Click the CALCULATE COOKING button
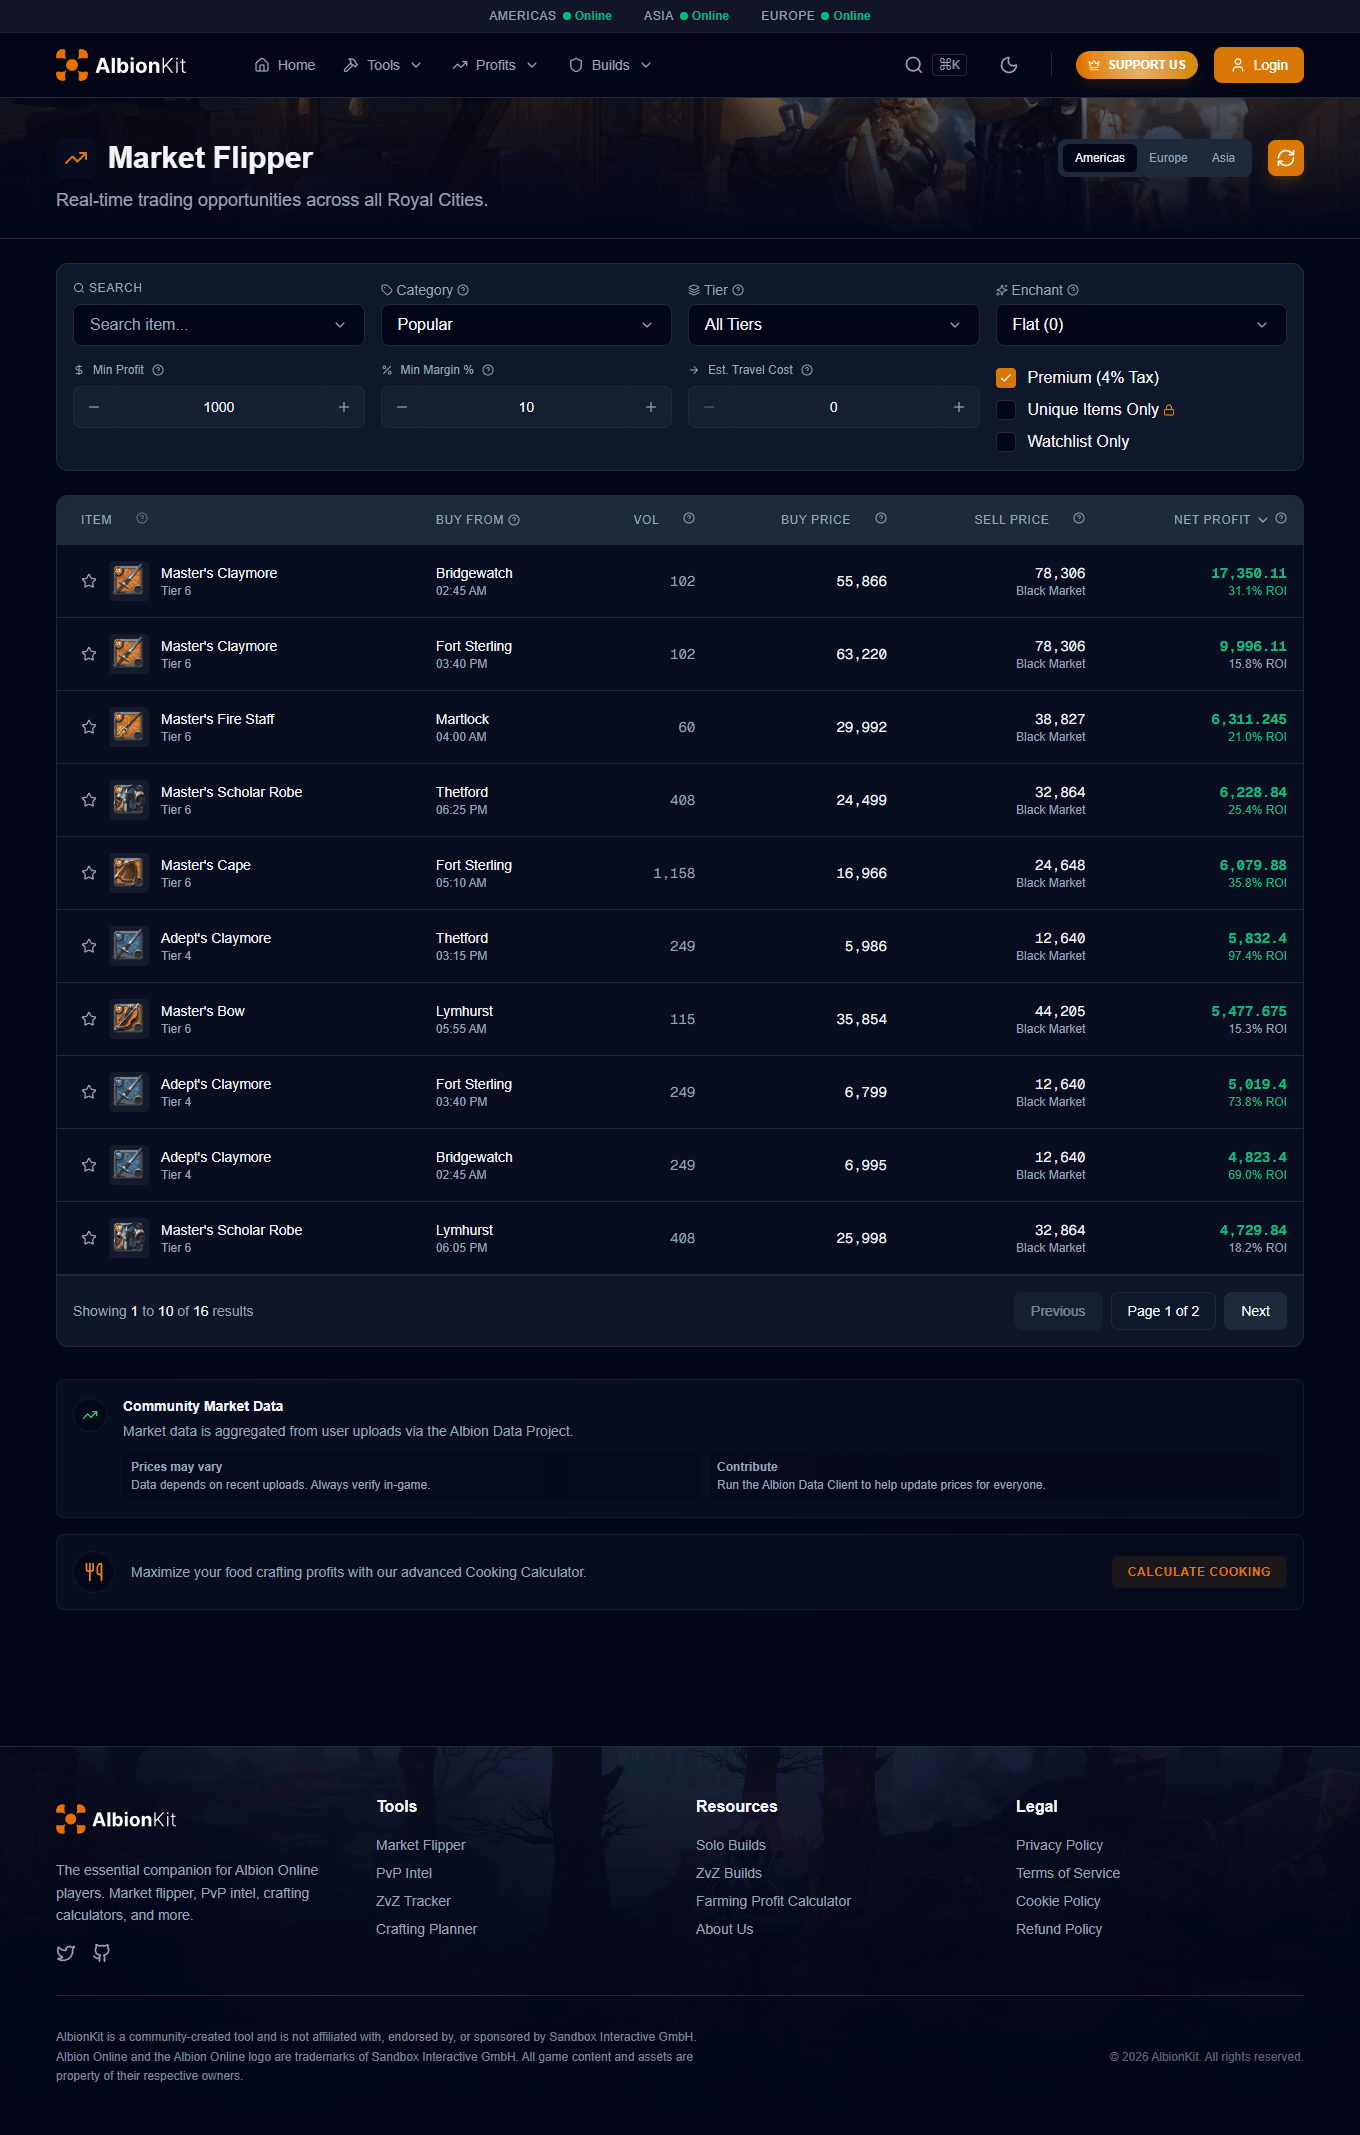Screen dimensions: 1360x2135 pyautogui.click(x=1199, y=1572)
